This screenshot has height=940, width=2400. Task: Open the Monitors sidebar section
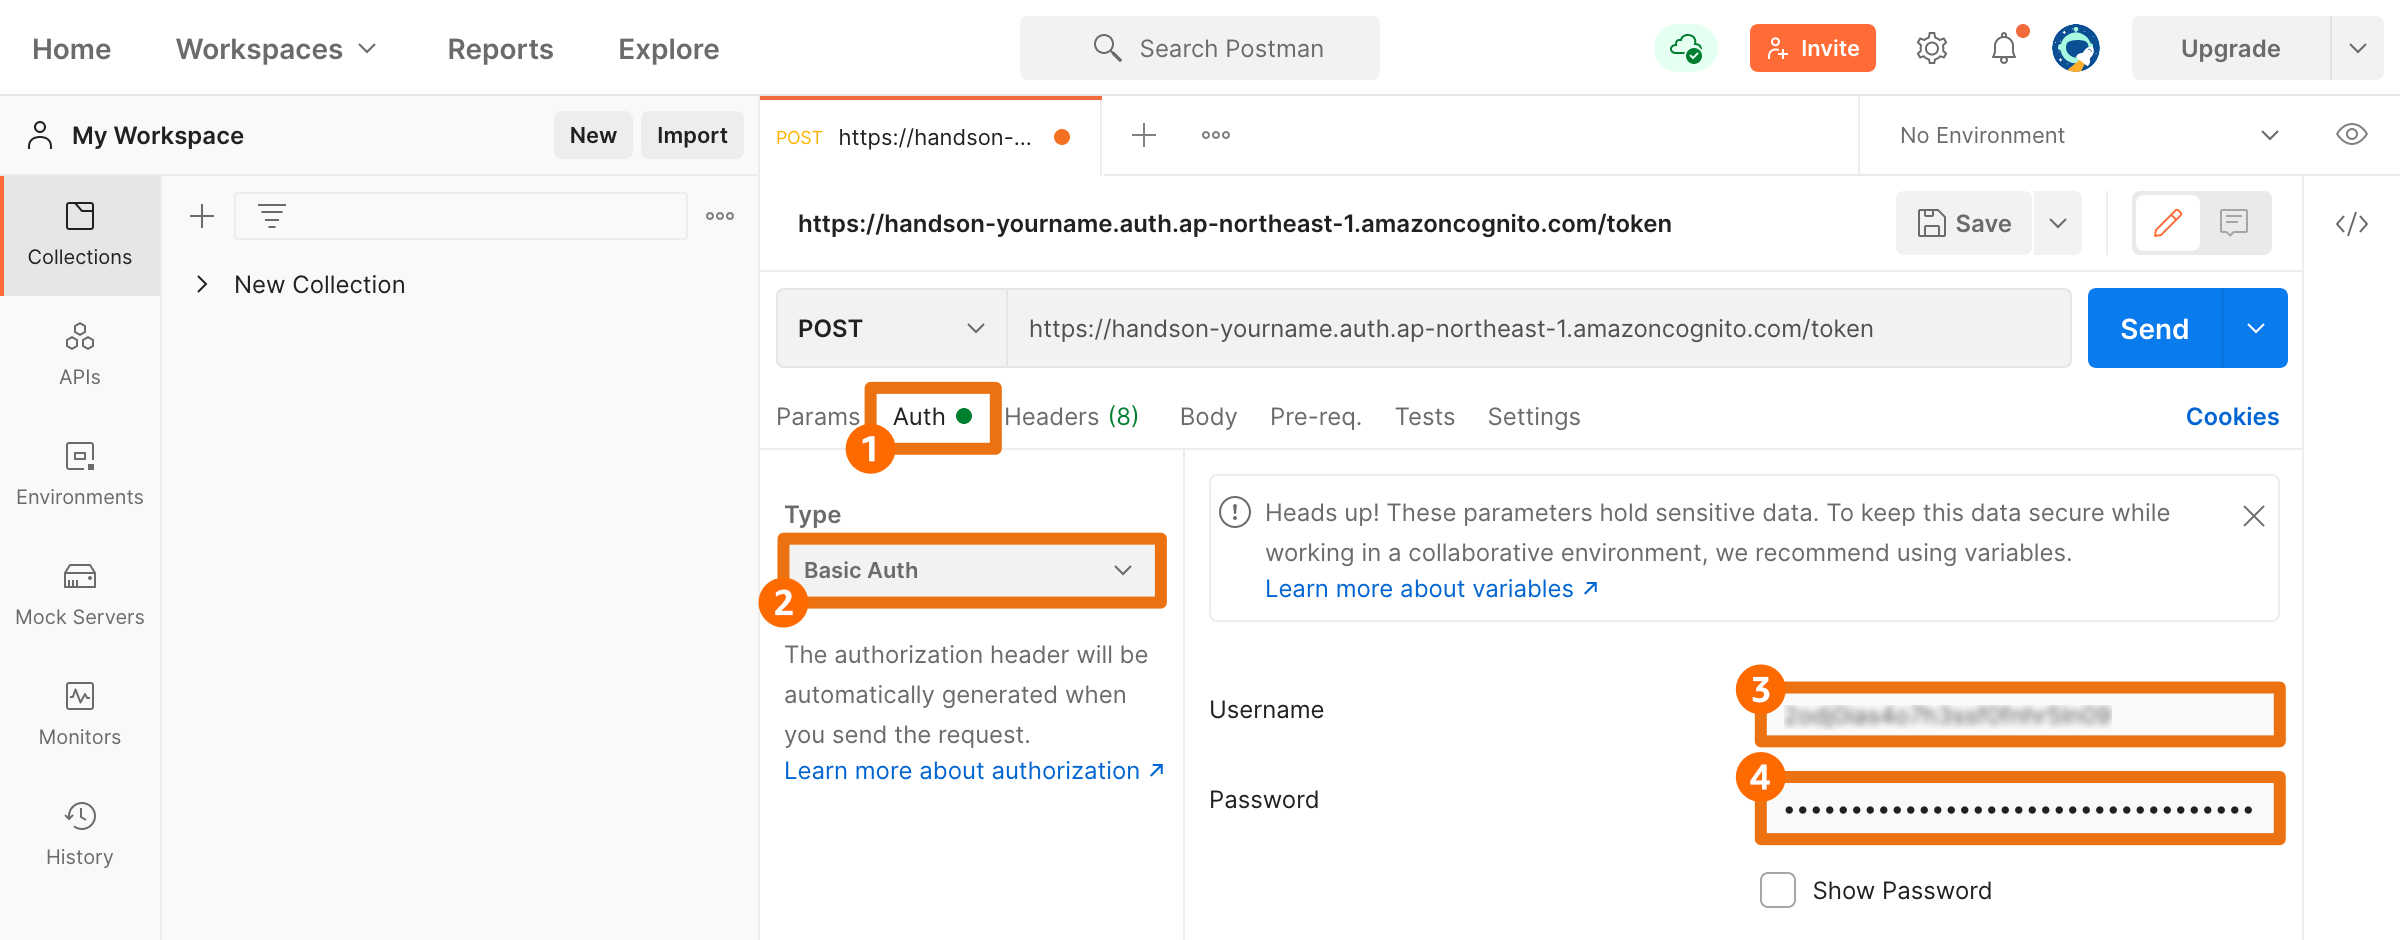[80, 714]
